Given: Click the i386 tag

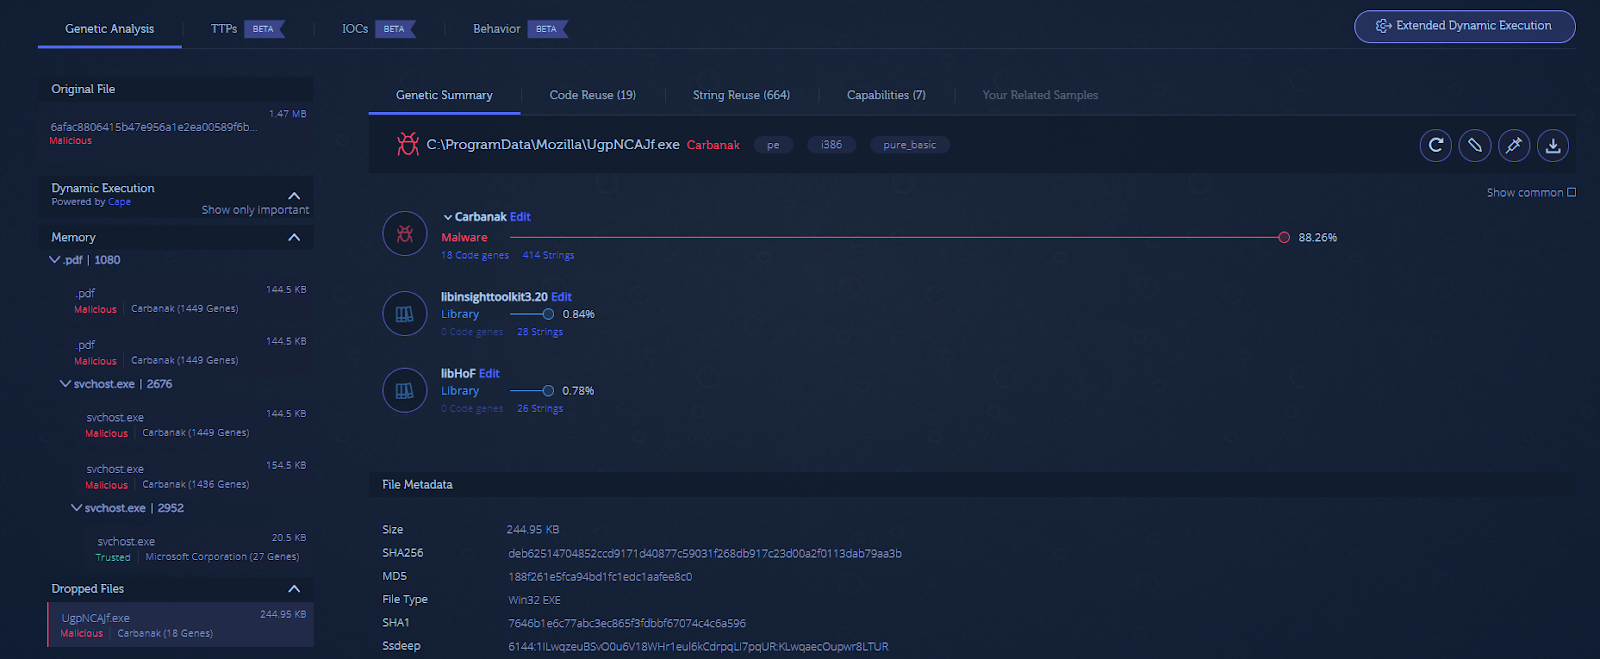Looking at the screenshot, I should 831,145.
